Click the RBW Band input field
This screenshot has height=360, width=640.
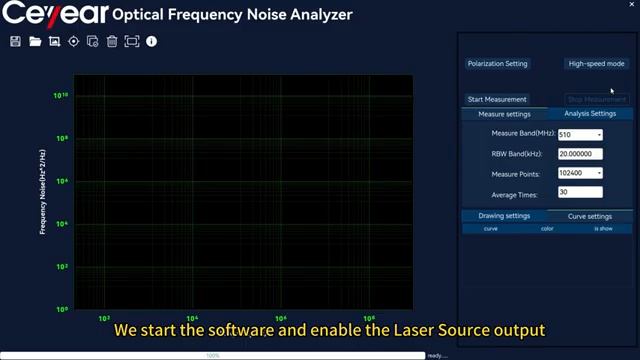(580, 154)
